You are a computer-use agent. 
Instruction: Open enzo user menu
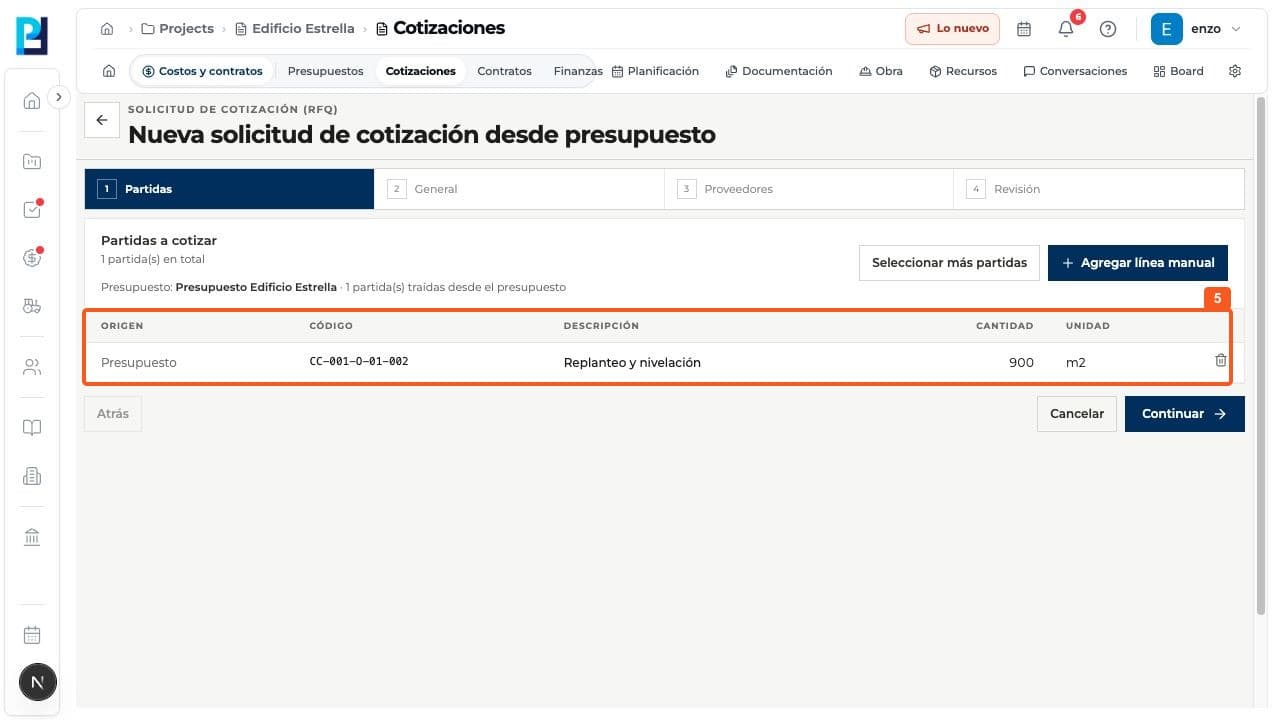pyautogui.click(x=1197, y=29)
